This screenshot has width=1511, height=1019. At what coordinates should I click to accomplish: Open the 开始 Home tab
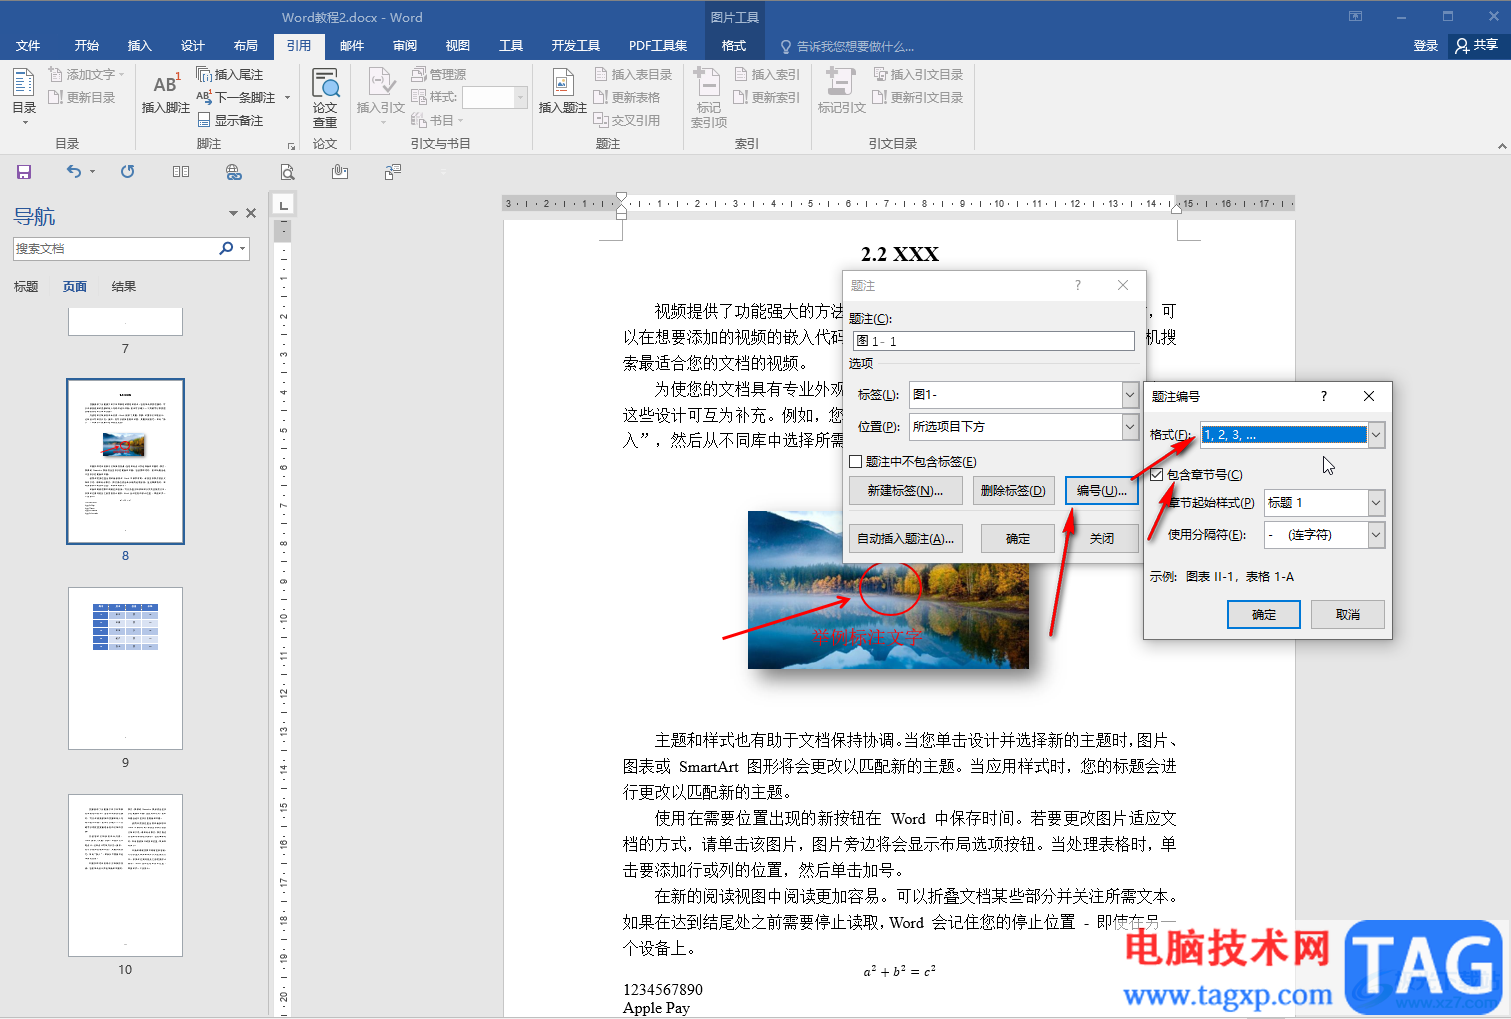(x=87, y=46)
